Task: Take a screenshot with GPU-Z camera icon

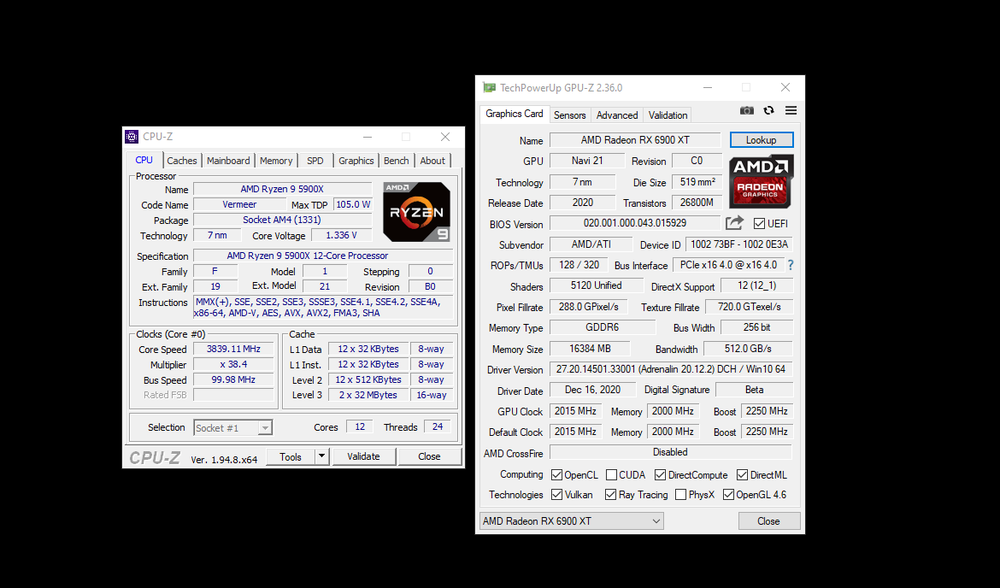Action: [747, 111]
